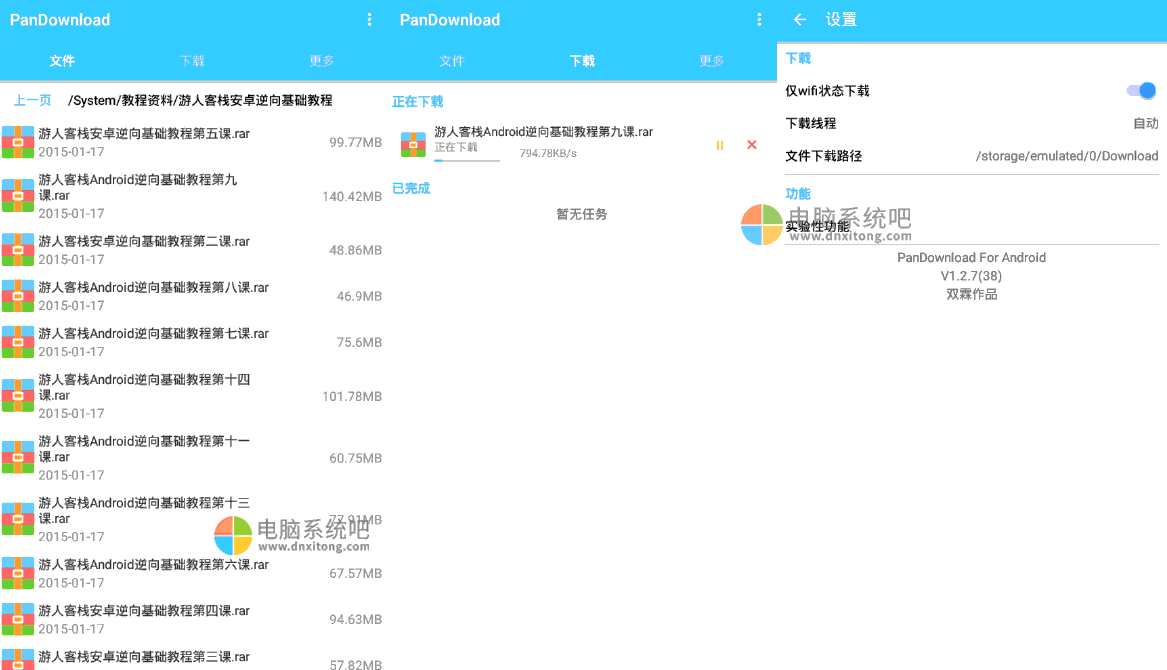Click rar icon of 安卓逆向基础教程第二课.rar

18,250
